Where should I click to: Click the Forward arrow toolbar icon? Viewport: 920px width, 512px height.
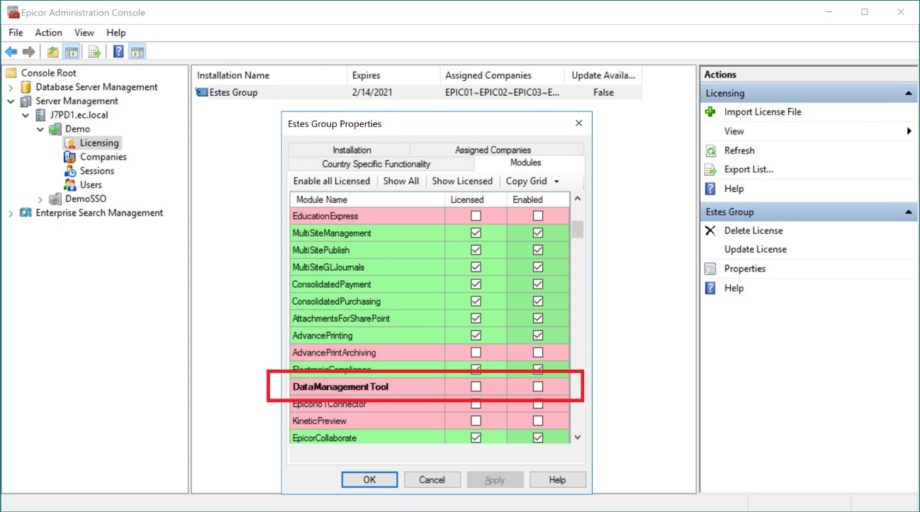click(x=28, y=52)
